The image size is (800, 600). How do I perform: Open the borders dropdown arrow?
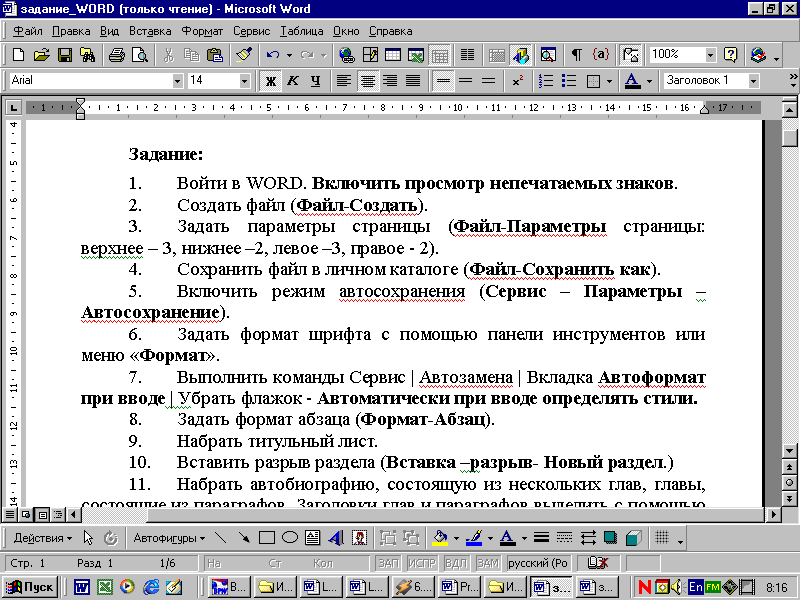click(x=609, y=81)
